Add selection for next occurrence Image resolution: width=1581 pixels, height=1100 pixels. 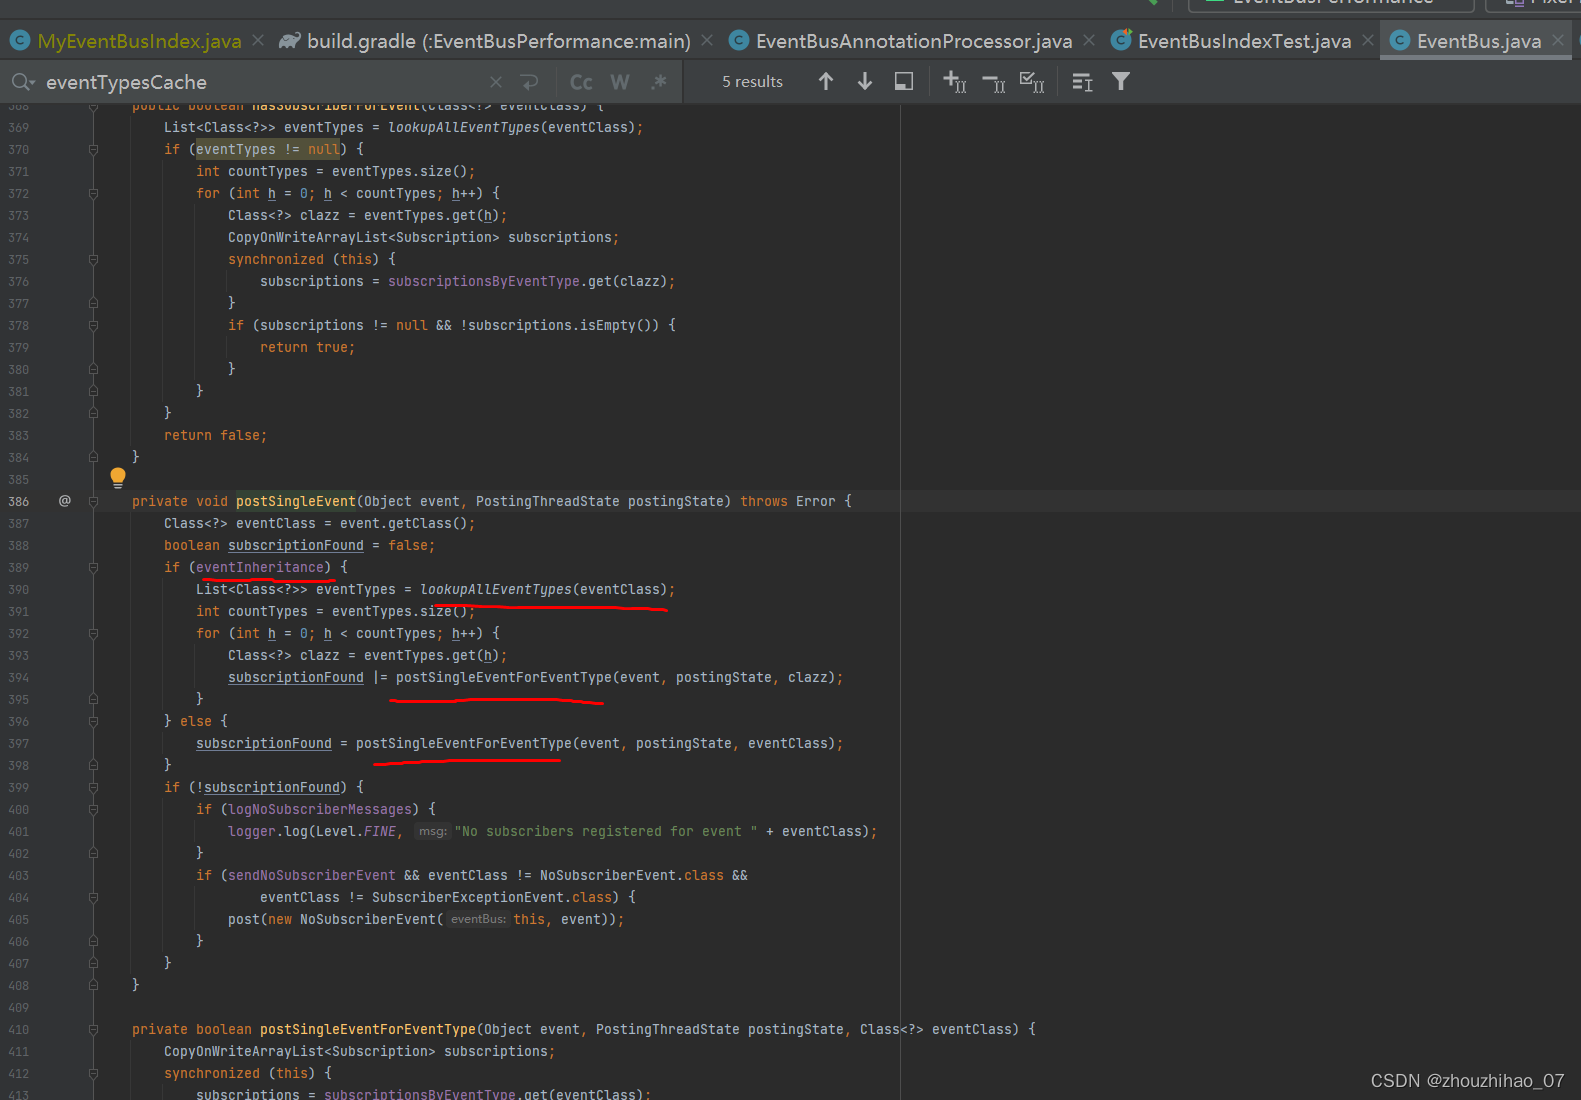[955, 81]
